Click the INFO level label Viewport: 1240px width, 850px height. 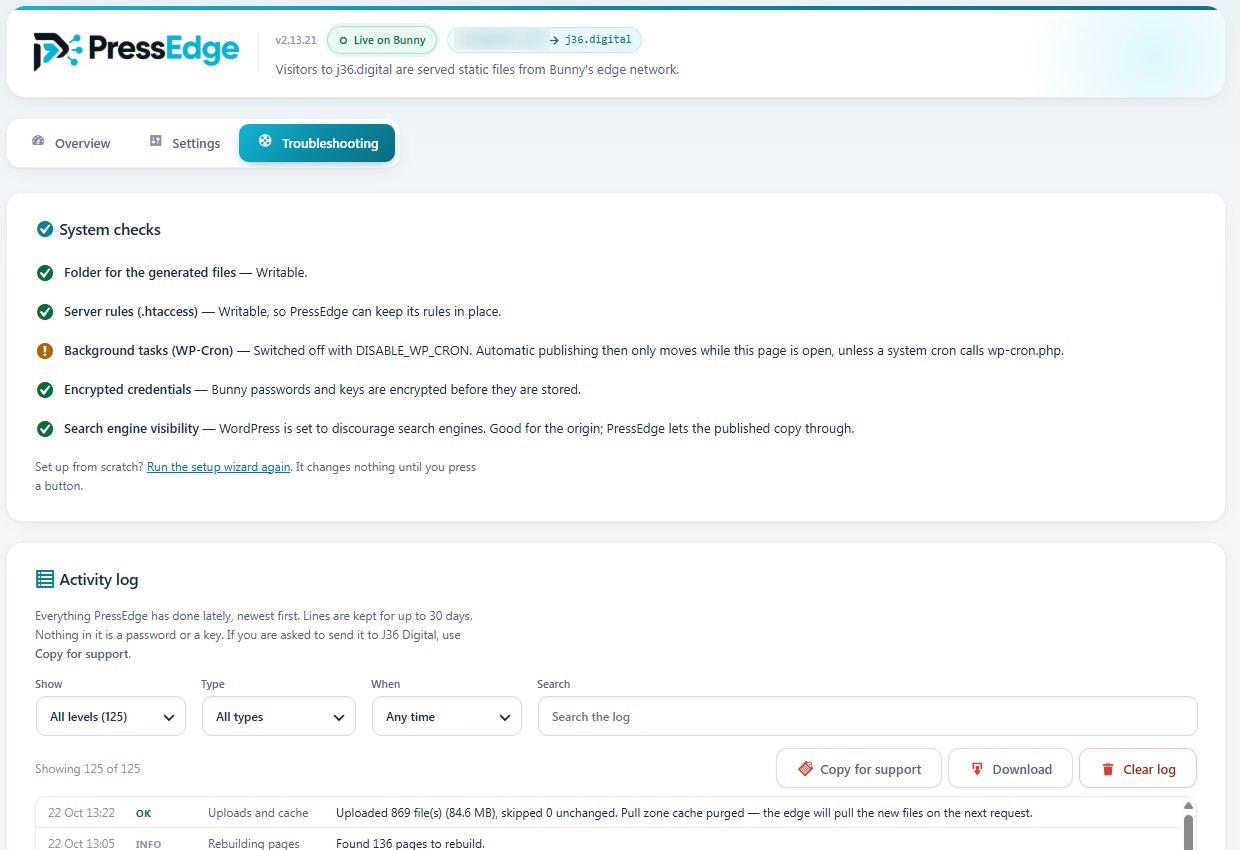pyautogui.click(x=148, y=844)
